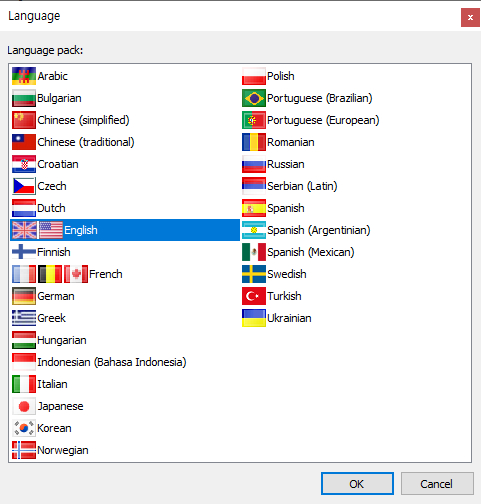Click the Bulgarian flag icon

[24, 98]
